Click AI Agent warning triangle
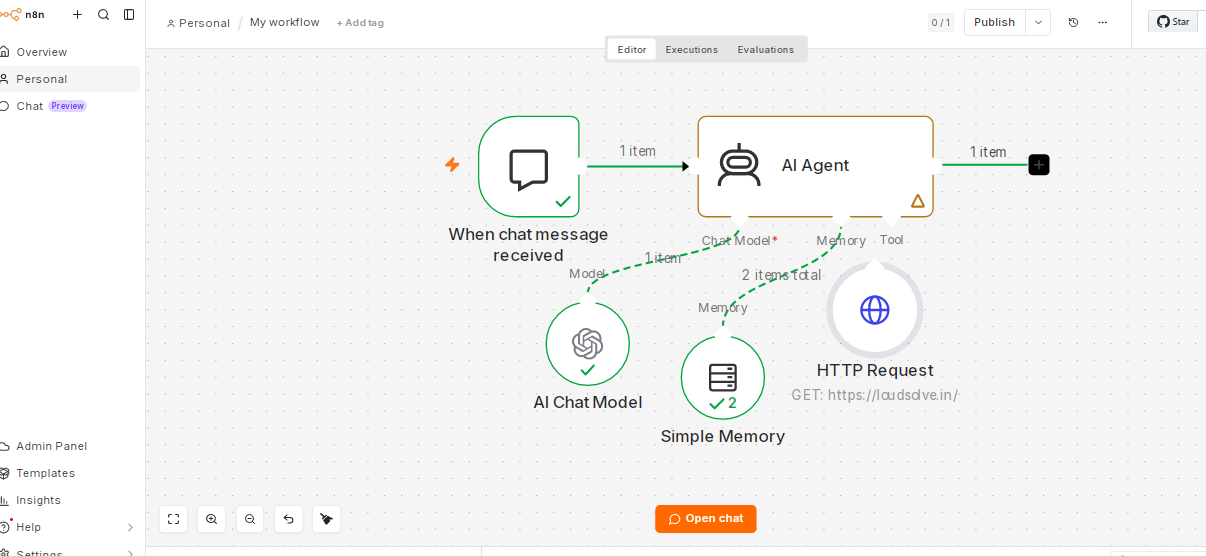The width and height of the screenshot is (1206, 556). click(918, 201)
